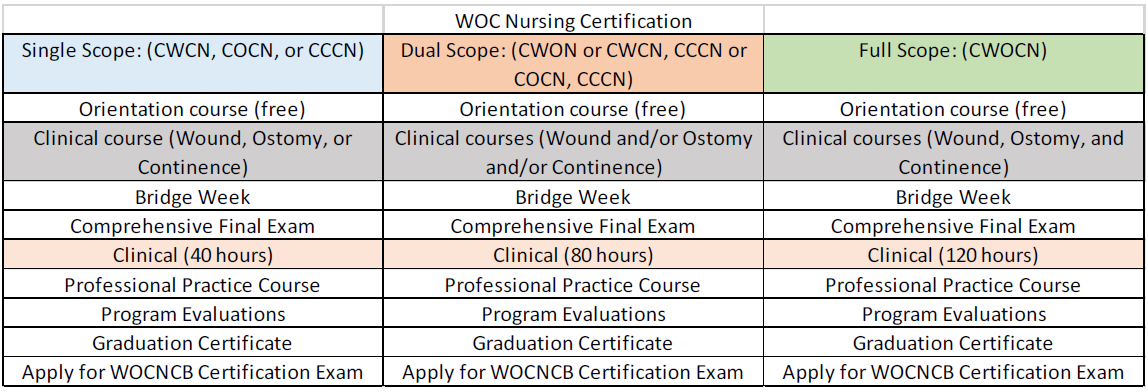The width and height of the screenshot is (1148, 392).
Task: Click the green Full Scope (CWOCN) cell
Action: click(x=955, y=64)
